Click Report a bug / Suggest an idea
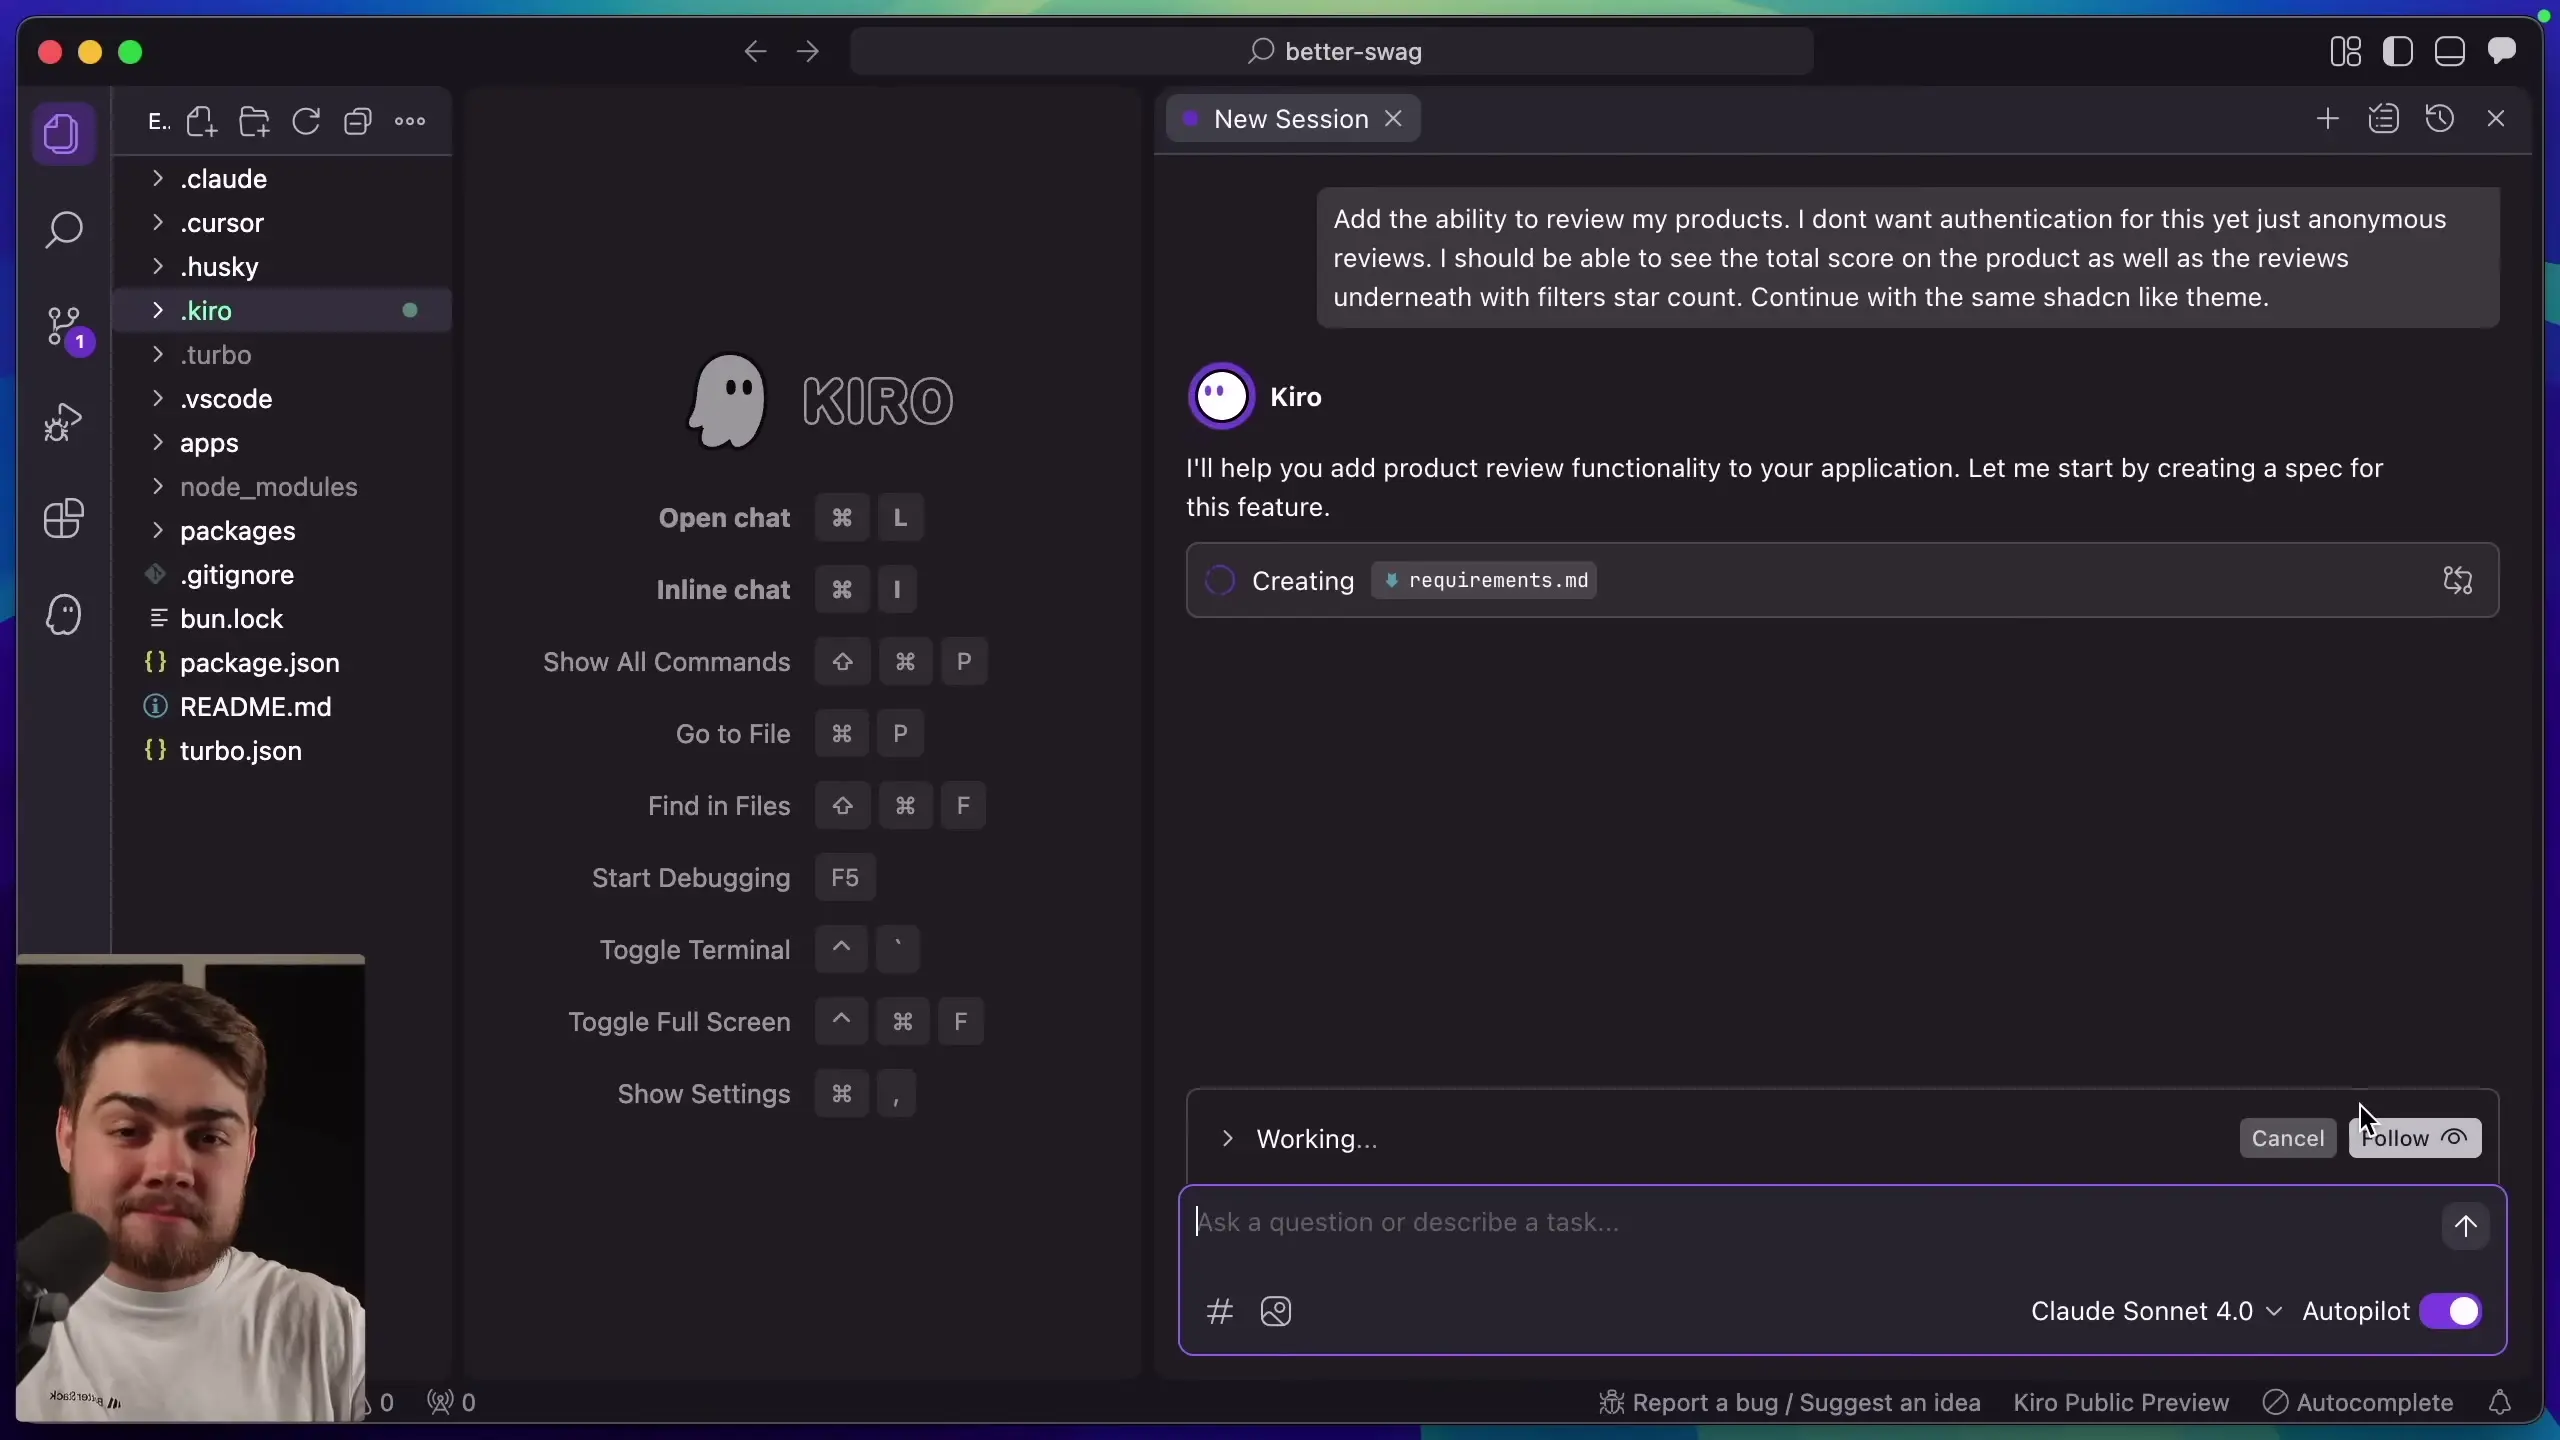 1789,1403
